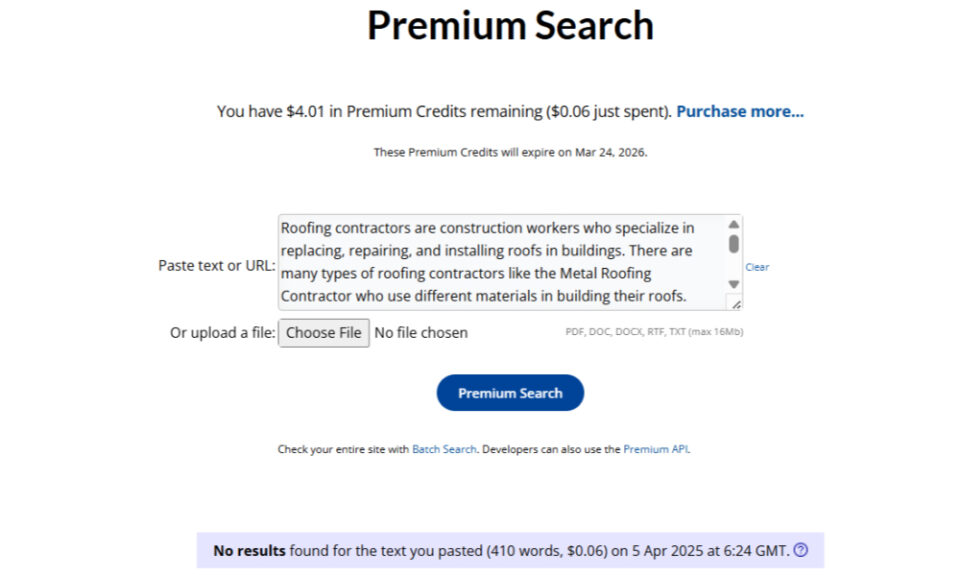Open the Premium API link
960x576 pixels.
pos(656,449)
